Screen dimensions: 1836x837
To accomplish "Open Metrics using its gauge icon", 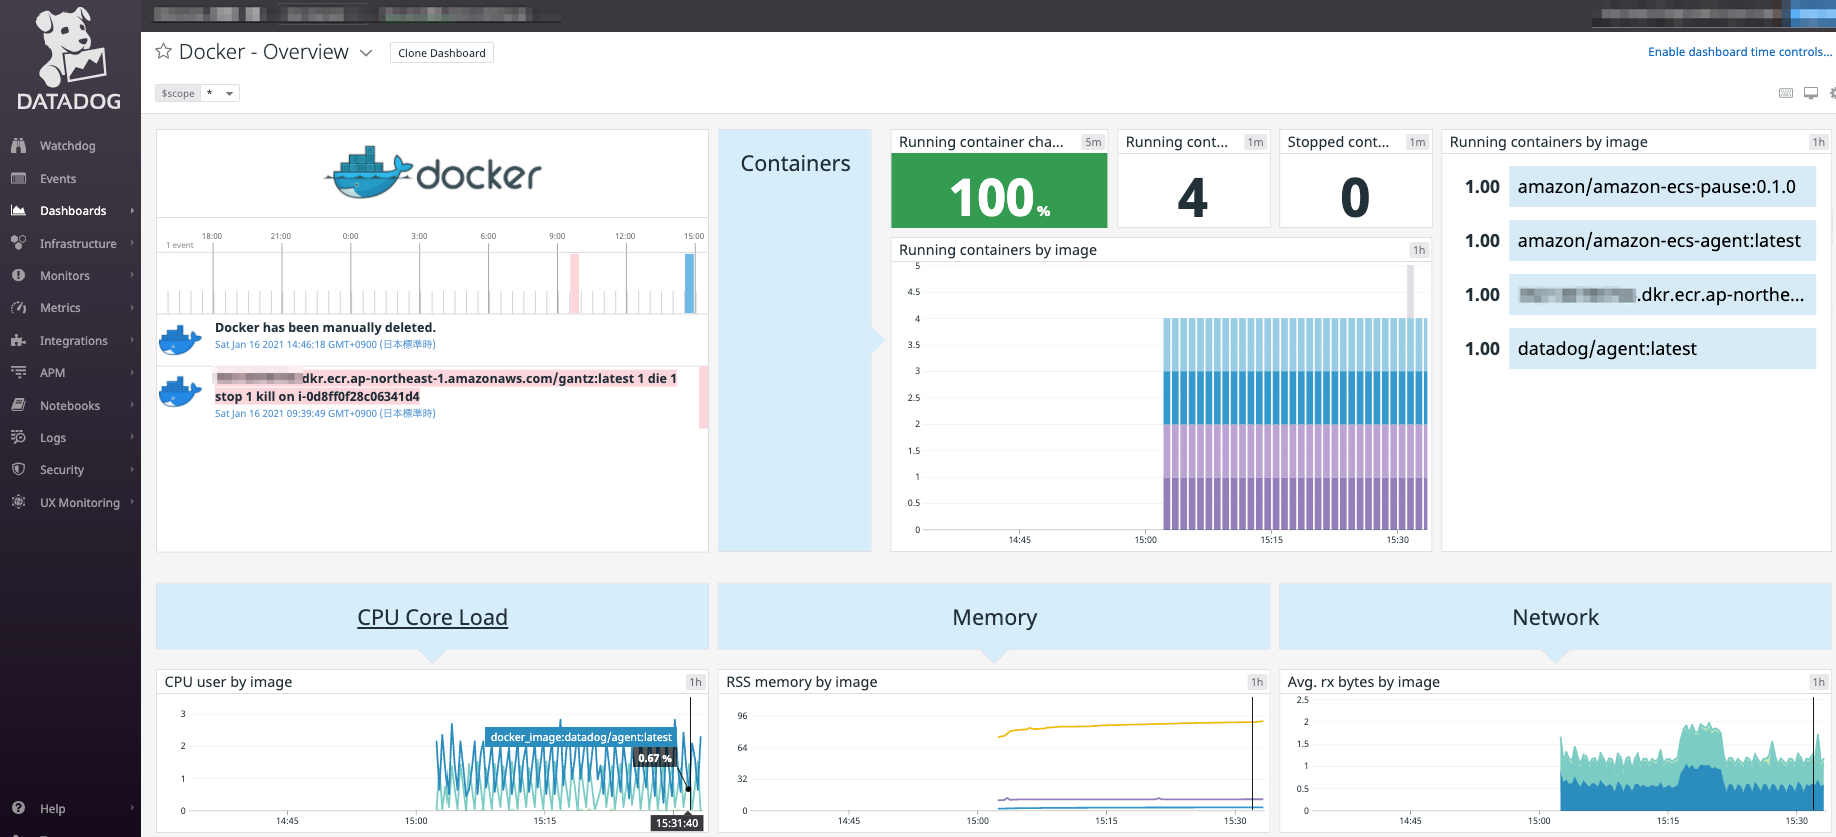I will [18, 308].
